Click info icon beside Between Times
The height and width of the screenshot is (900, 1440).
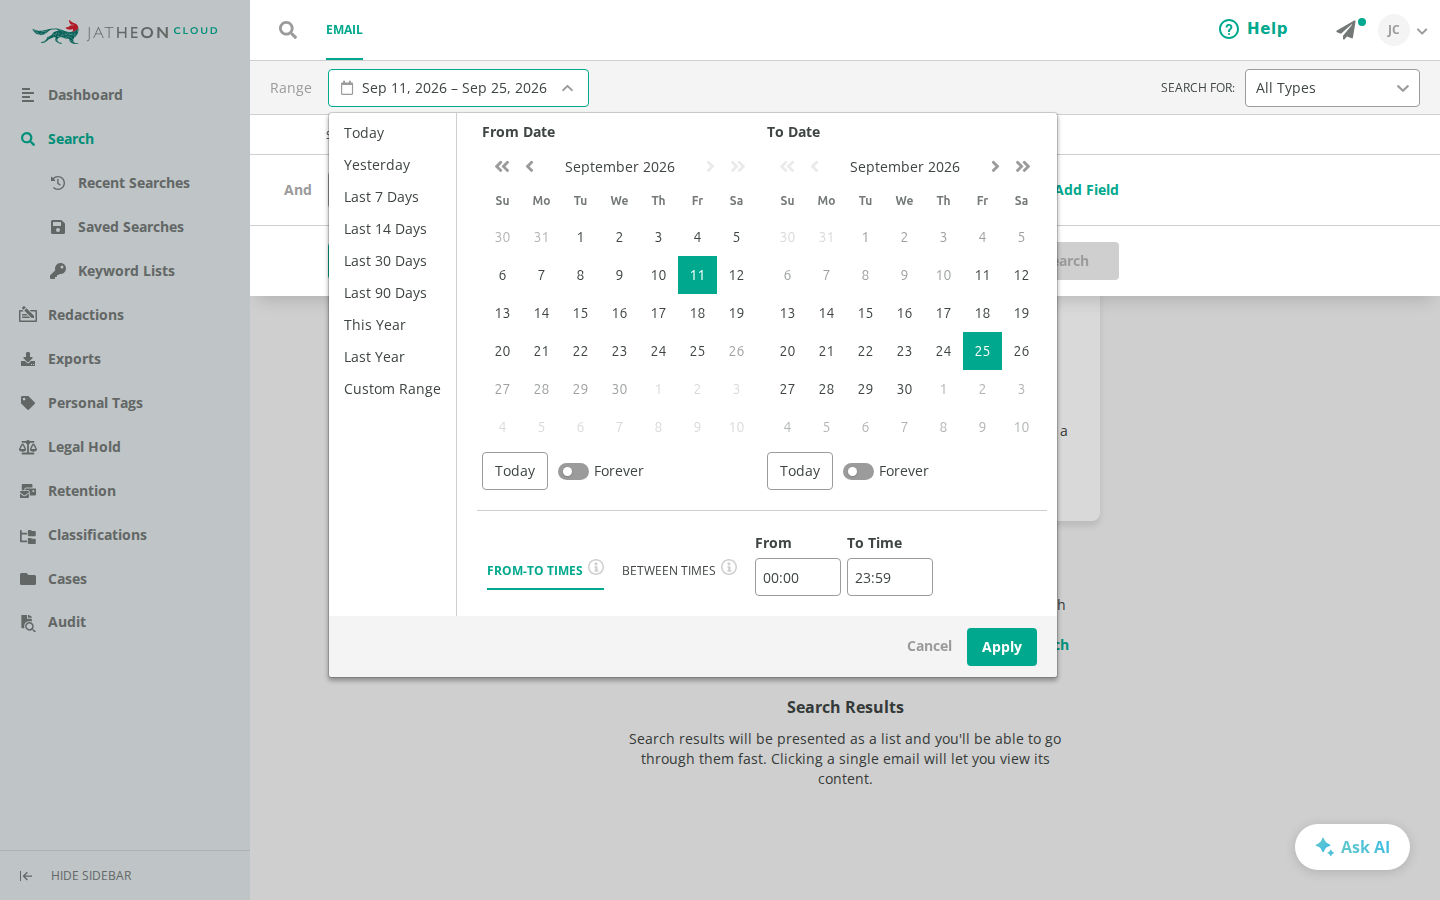pyautogui.click(x=729, y=567)
